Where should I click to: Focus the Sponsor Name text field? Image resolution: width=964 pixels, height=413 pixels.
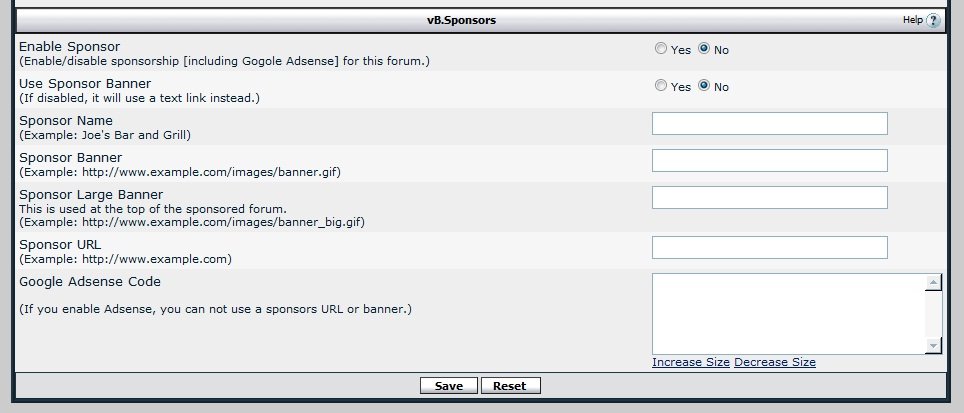click(x=770, y=124)
